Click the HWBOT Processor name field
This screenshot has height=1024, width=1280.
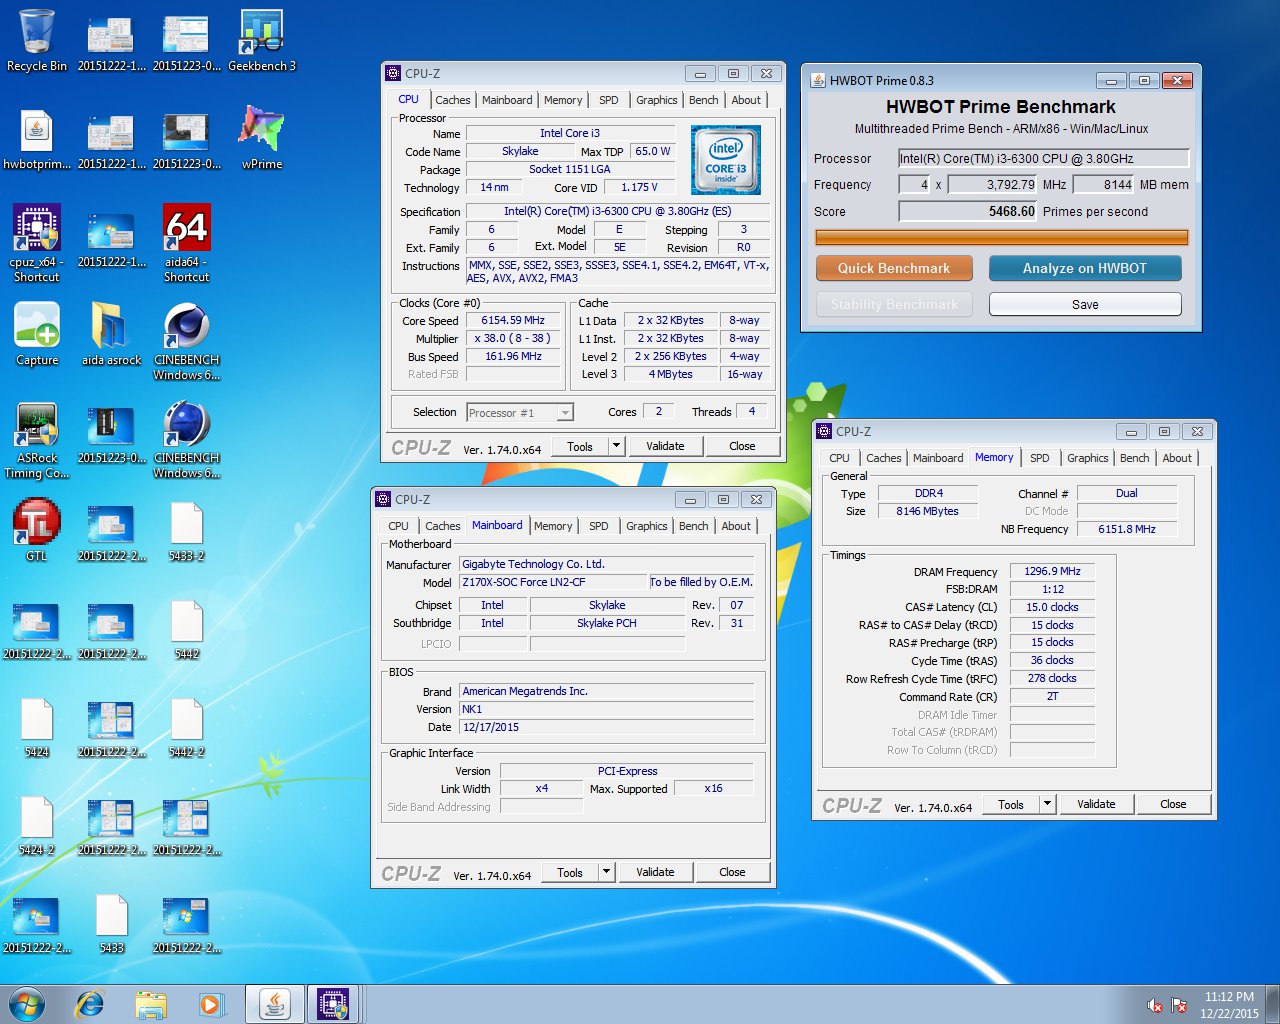[x=1043, y=158]
